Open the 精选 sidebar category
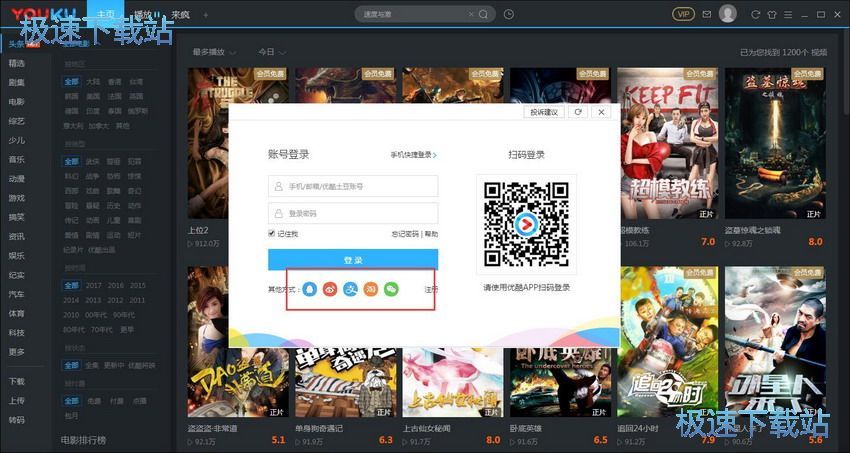 pyautogui.click(x=17, y=63)
